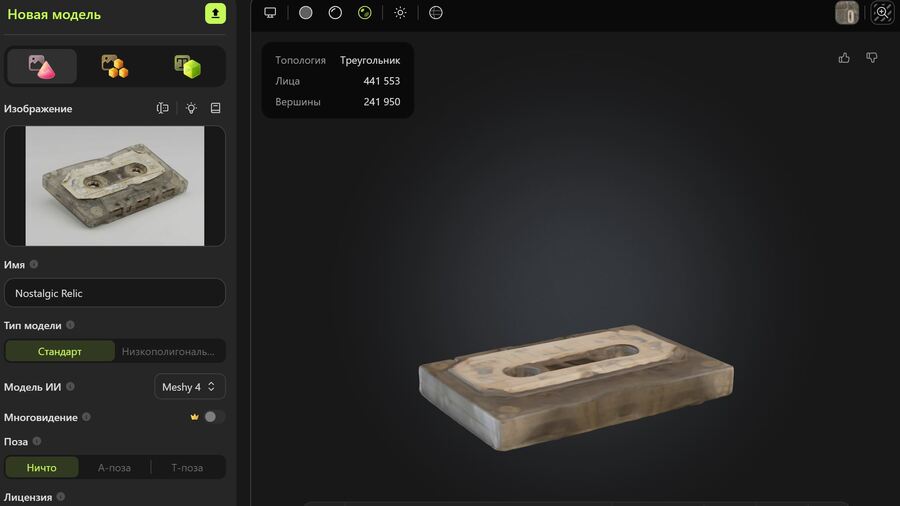Image resolution: width=900 pixels, height=506 pixels.
Task: Select the outlined sphere shading mode
Action: pos(335,13)
